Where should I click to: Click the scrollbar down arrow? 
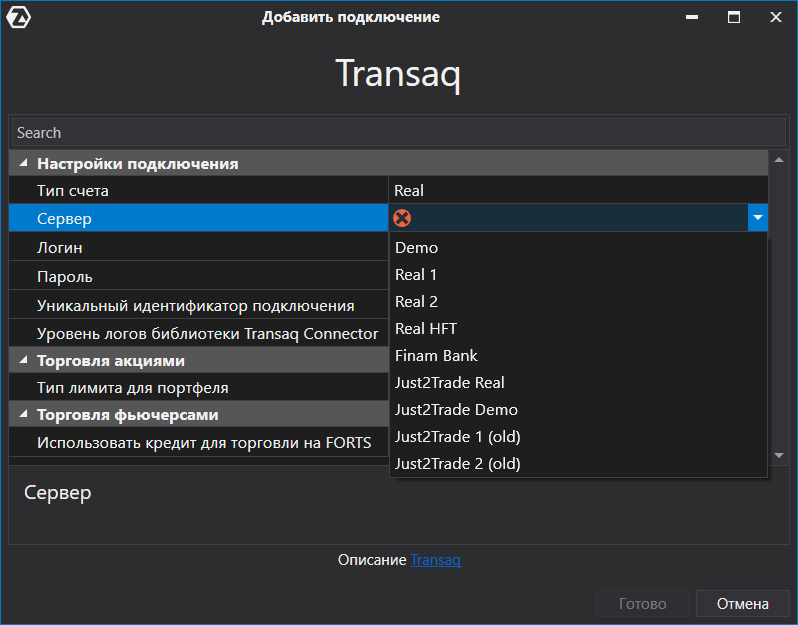point(779,455)
